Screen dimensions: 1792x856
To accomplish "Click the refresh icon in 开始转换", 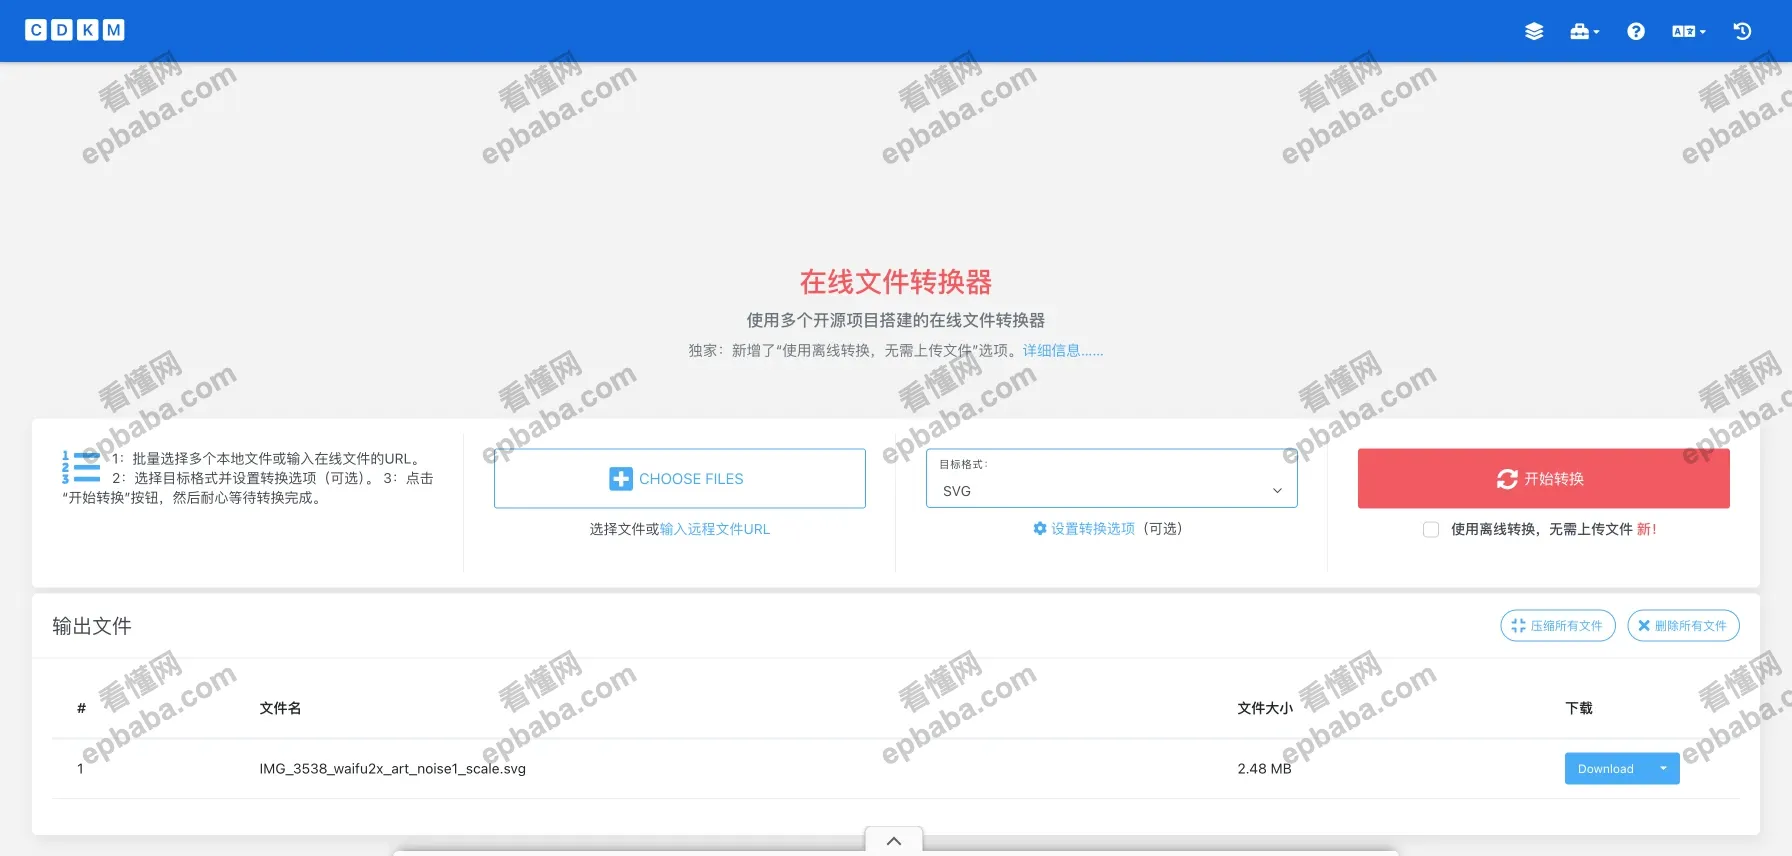I will tap(1507, 479).
